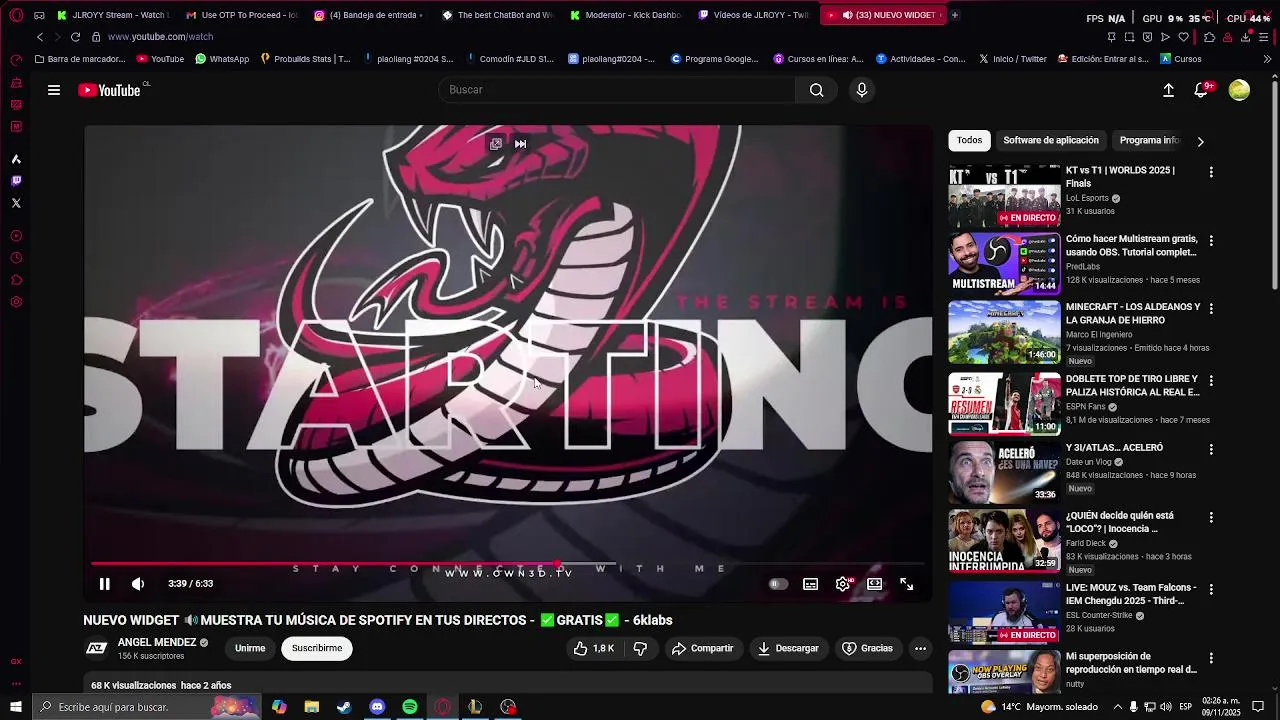1280x720 pixels.
Task: Focus the Buscar search field
Action: 617,90
